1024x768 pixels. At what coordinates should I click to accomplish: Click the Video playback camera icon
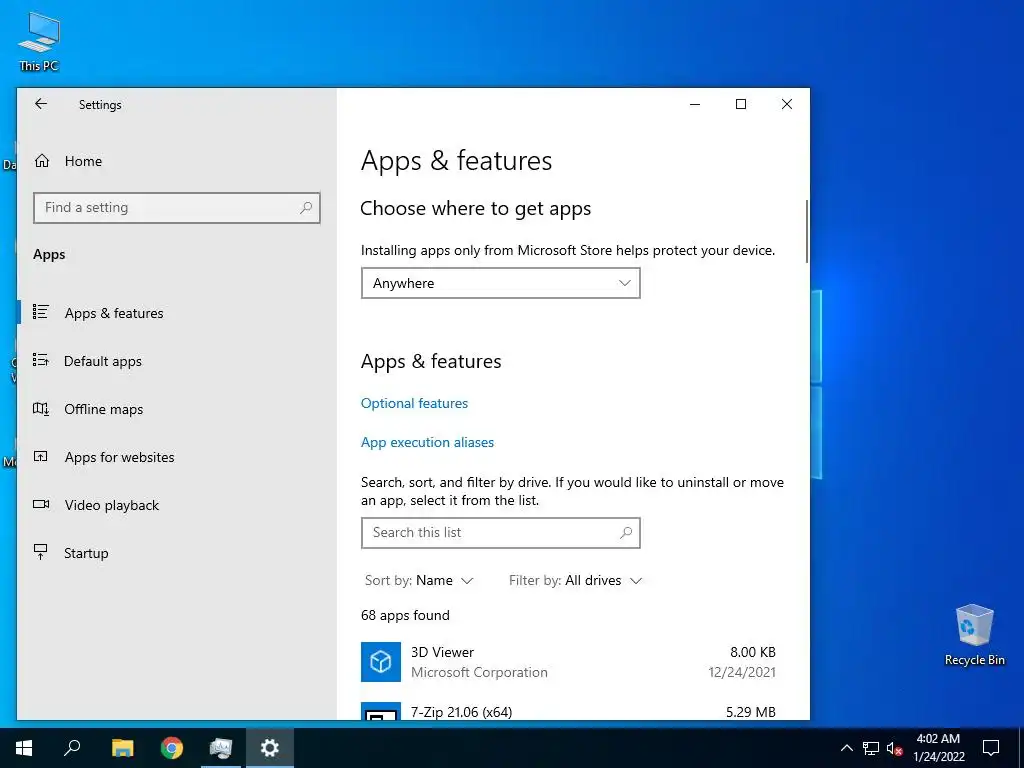click(41, 504)
